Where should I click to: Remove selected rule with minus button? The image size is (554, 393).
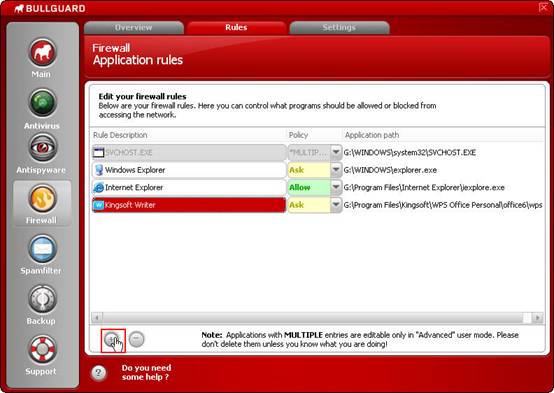(136, 339)
